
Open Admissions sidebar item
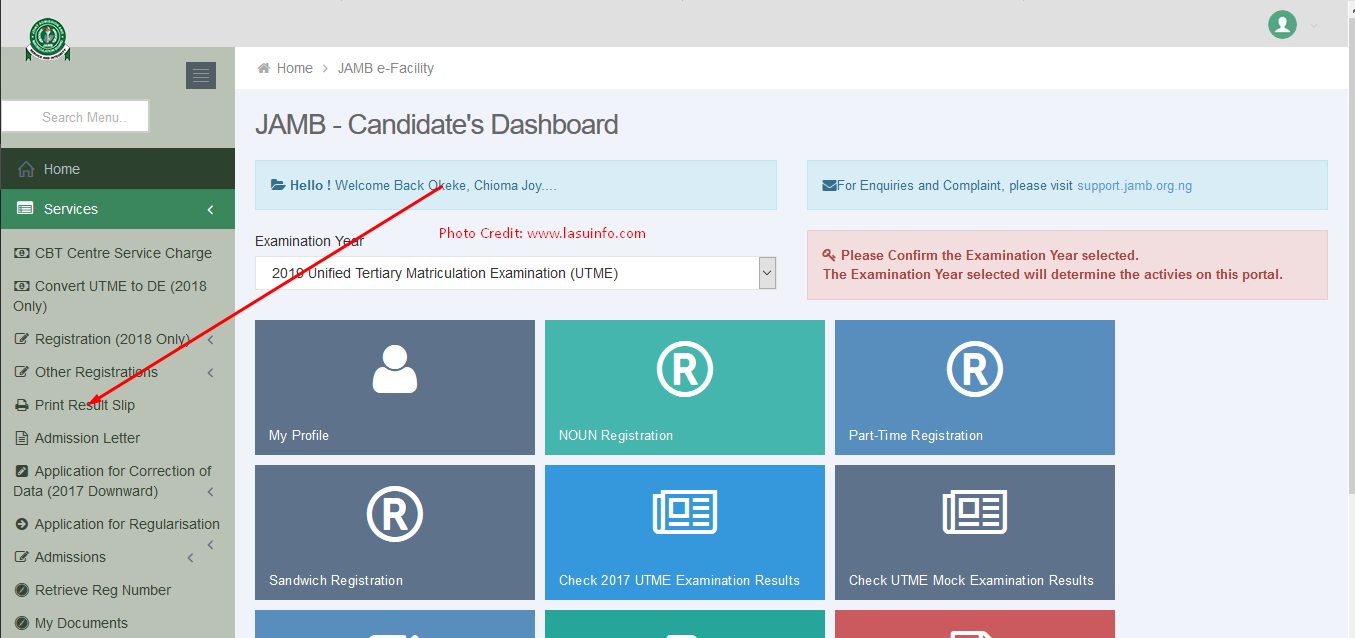70,557
